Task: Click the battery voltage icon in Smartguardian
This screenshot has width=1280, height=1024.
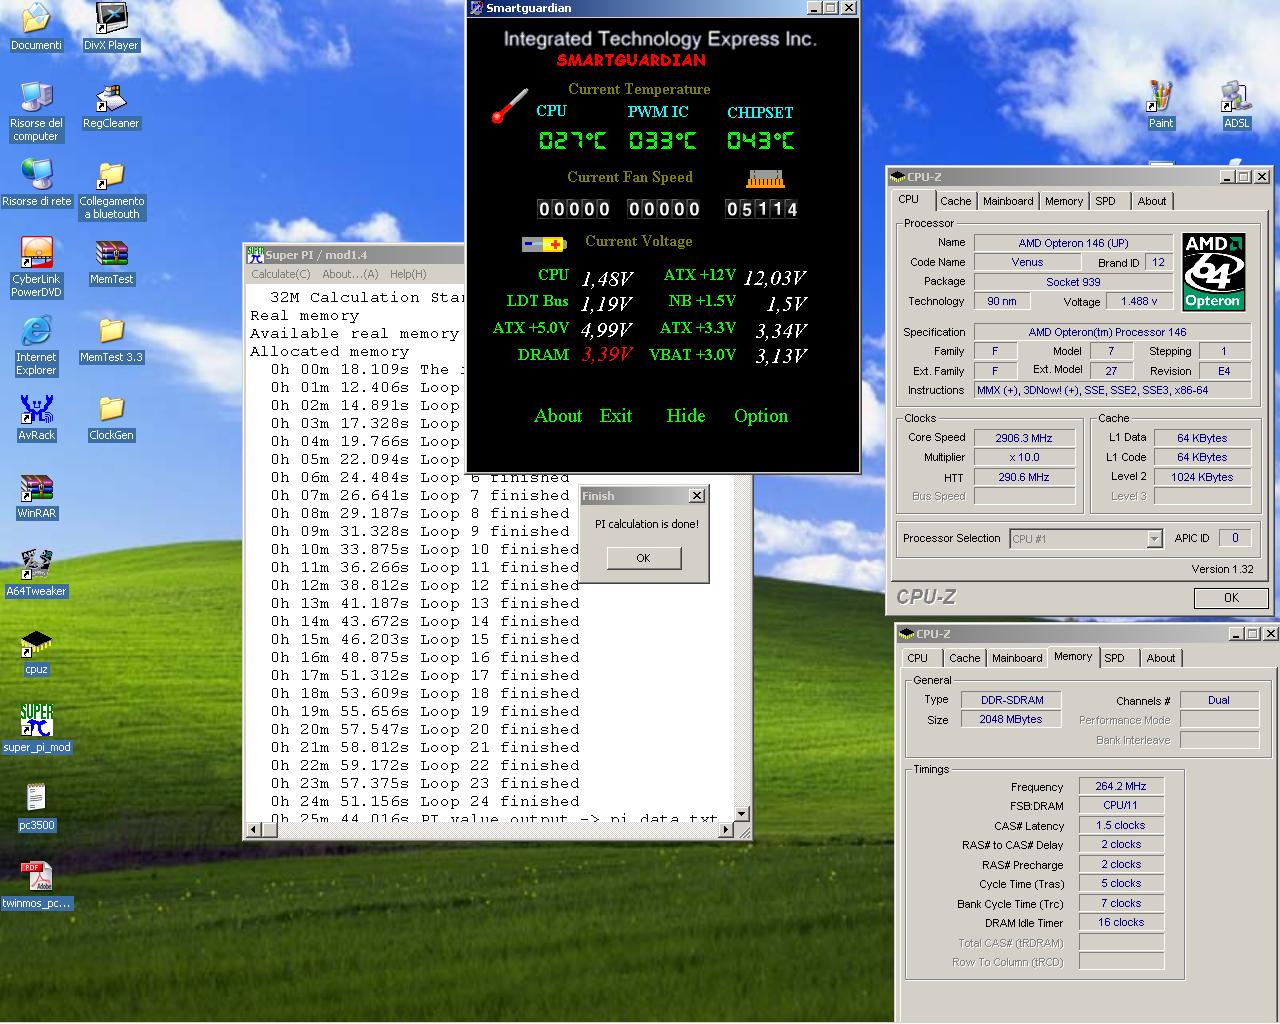Action: (x=544, y=244)
